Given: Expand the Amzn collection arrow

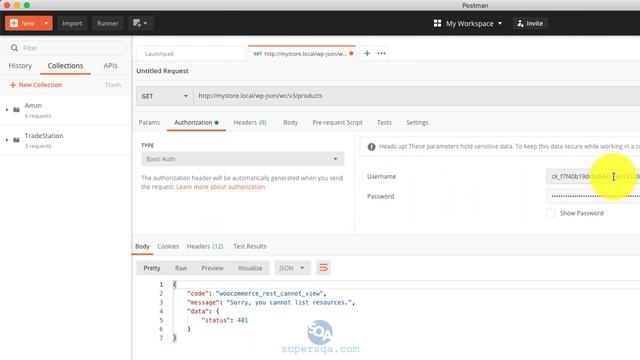Looking at the screenshot, I should 7,110.
